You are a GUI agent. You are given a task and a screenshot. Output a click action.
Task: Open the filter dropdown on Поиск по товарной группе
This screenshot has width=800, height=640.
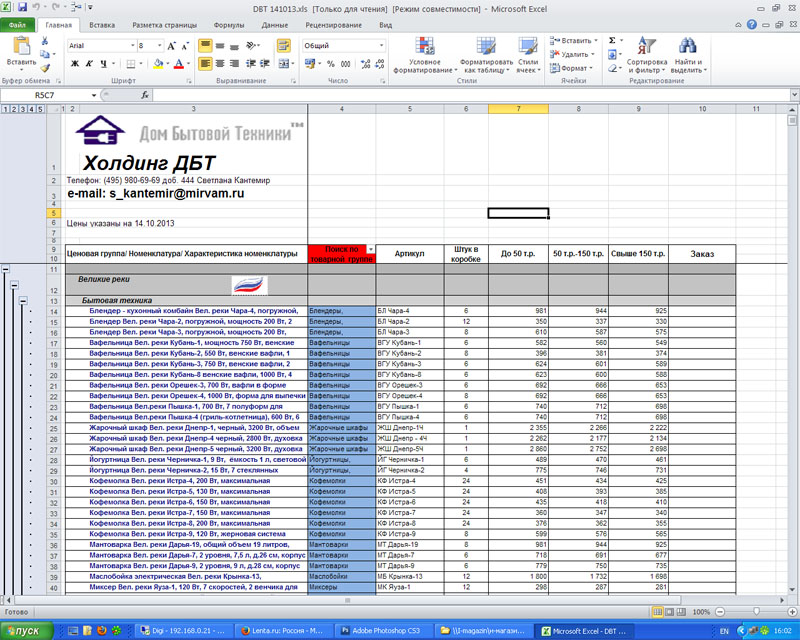pos(371,250)
